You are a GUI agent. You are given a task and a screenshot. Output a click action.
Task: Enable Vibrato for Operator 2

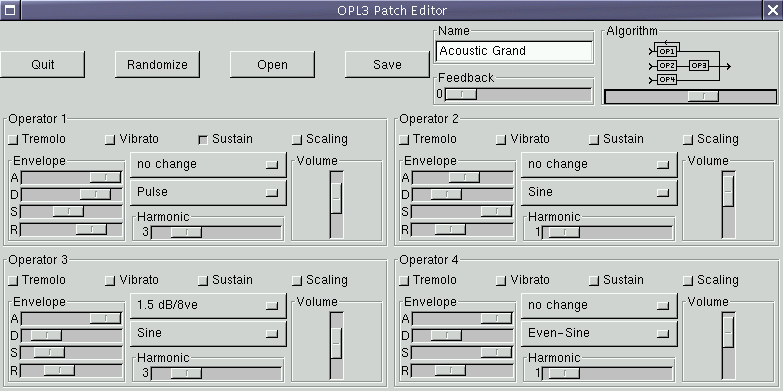tap(500, 140)
